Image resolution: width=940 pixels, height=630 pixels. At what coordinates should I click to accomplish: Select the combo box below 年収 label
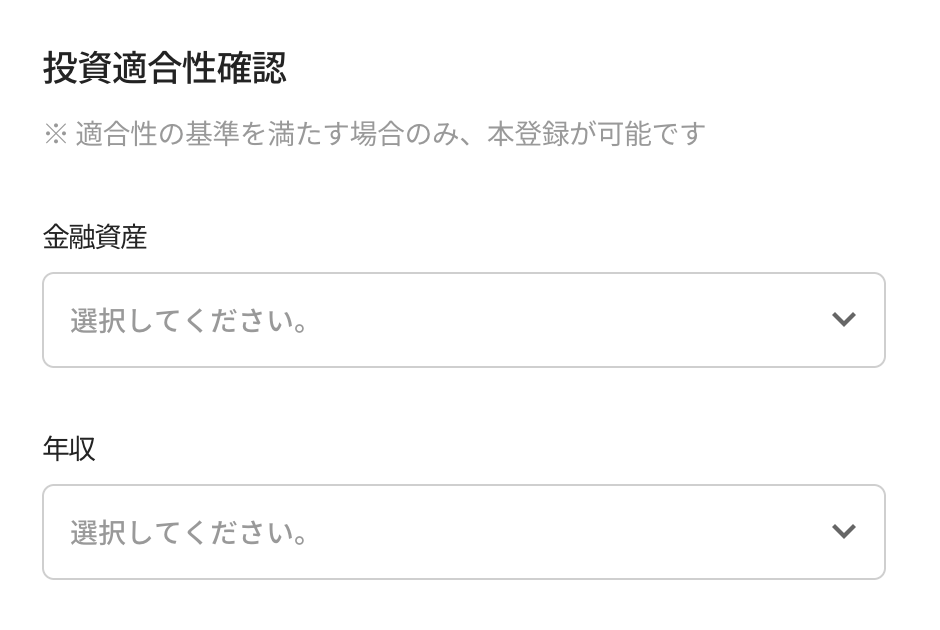(463, 532)
